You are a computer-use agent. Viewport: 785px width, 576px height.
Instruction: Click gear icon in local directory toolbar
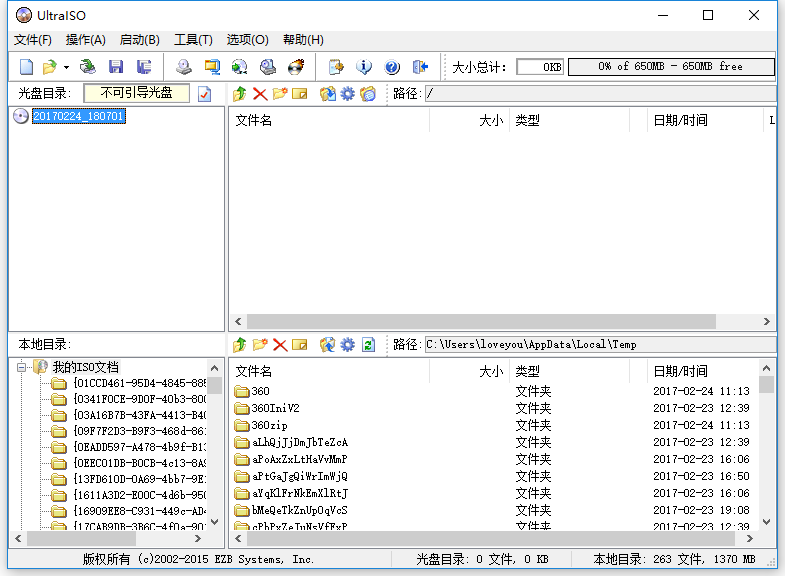click(347, 345)
